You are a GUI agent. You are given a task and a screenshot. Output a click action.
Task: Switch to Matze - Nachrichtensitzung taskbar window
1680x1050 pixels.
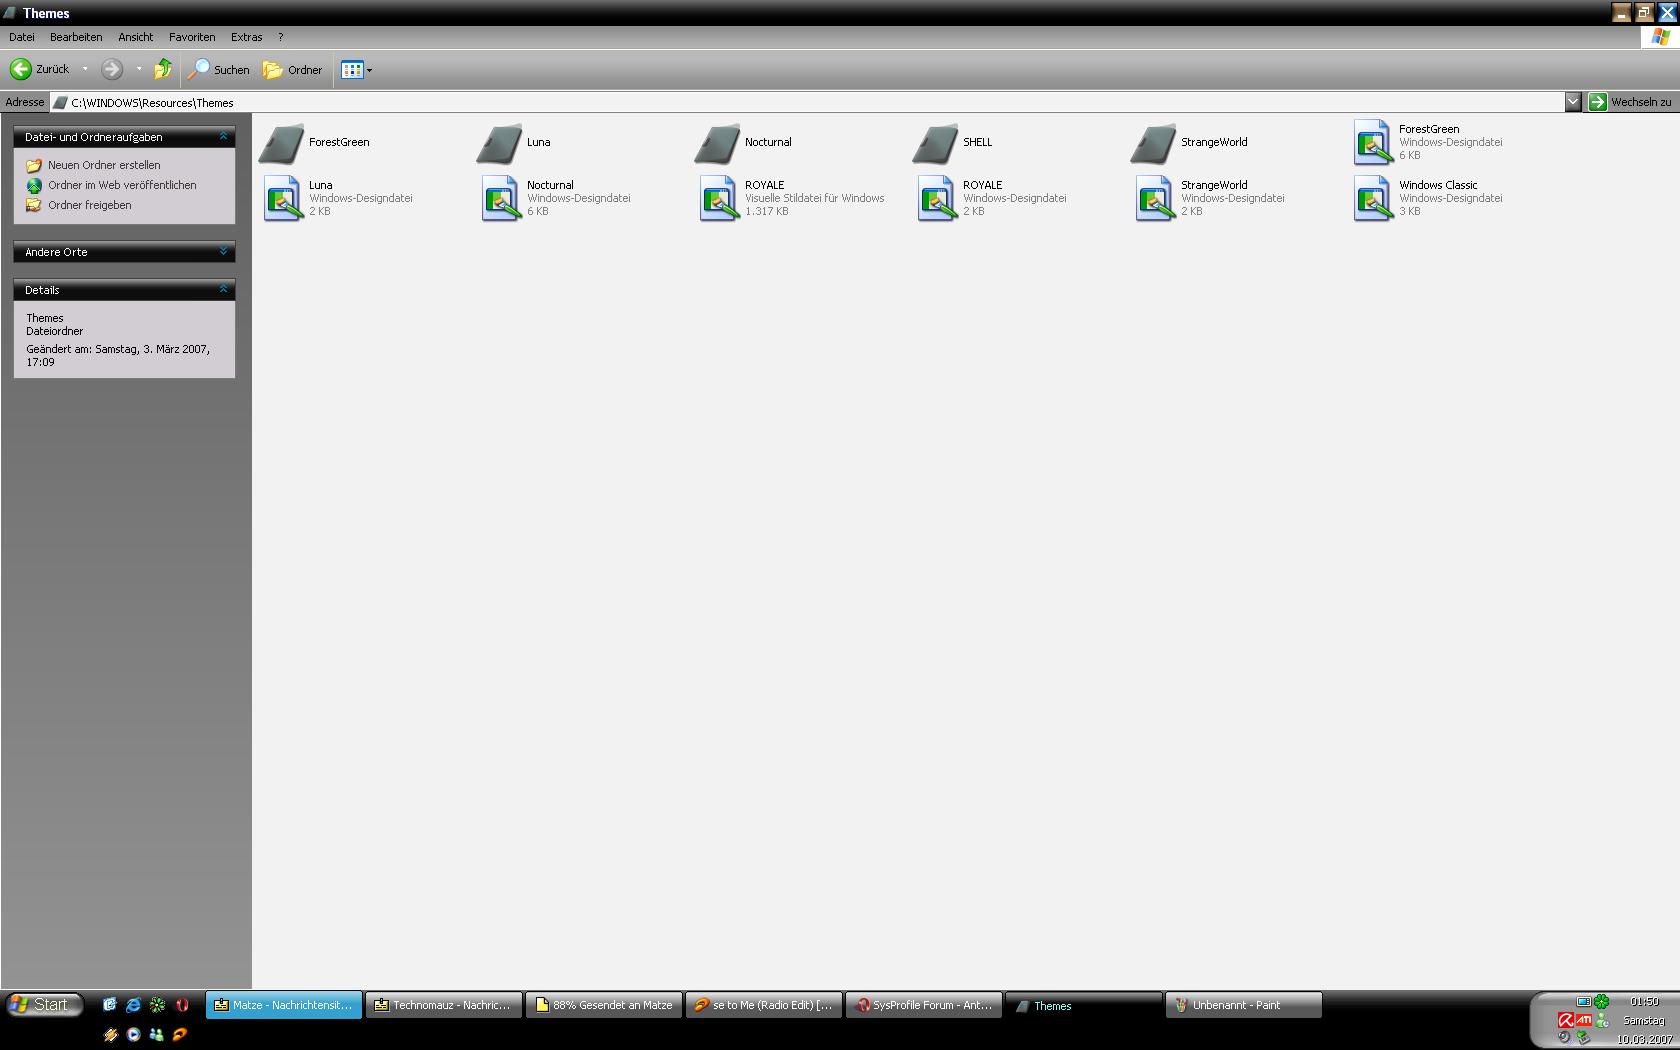[284, 1005]
